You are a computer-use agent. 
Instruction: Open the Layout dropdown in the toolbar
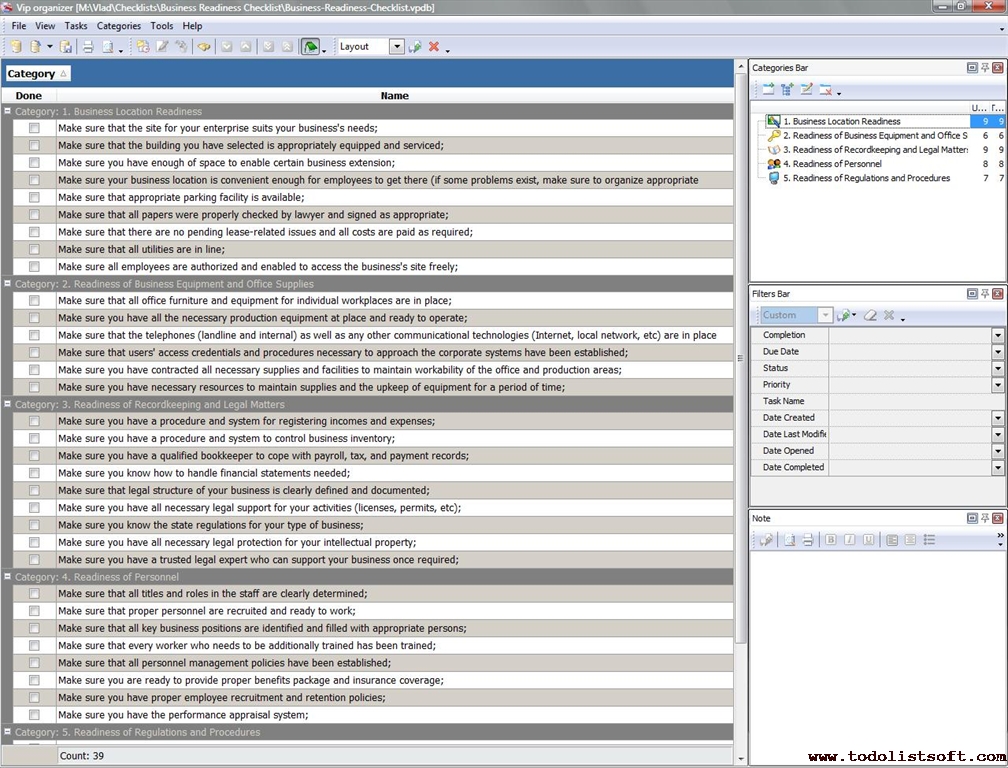point(396,47)
